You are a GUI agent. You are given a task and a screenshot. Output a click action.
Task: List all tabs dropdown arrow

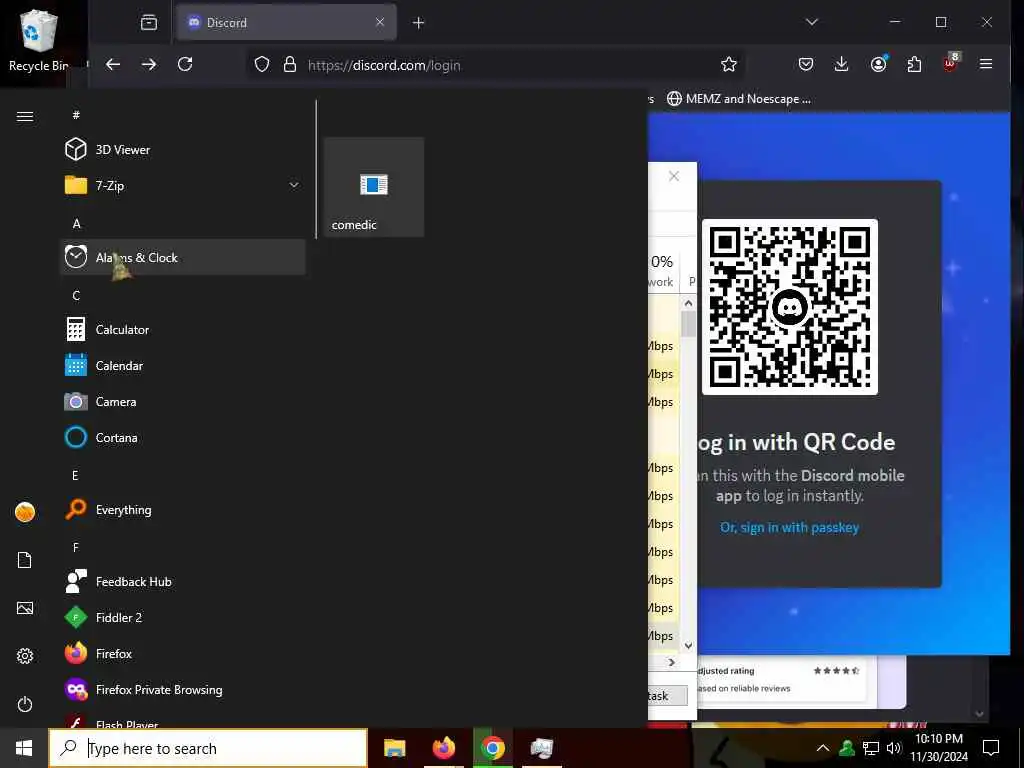[812, 22]
